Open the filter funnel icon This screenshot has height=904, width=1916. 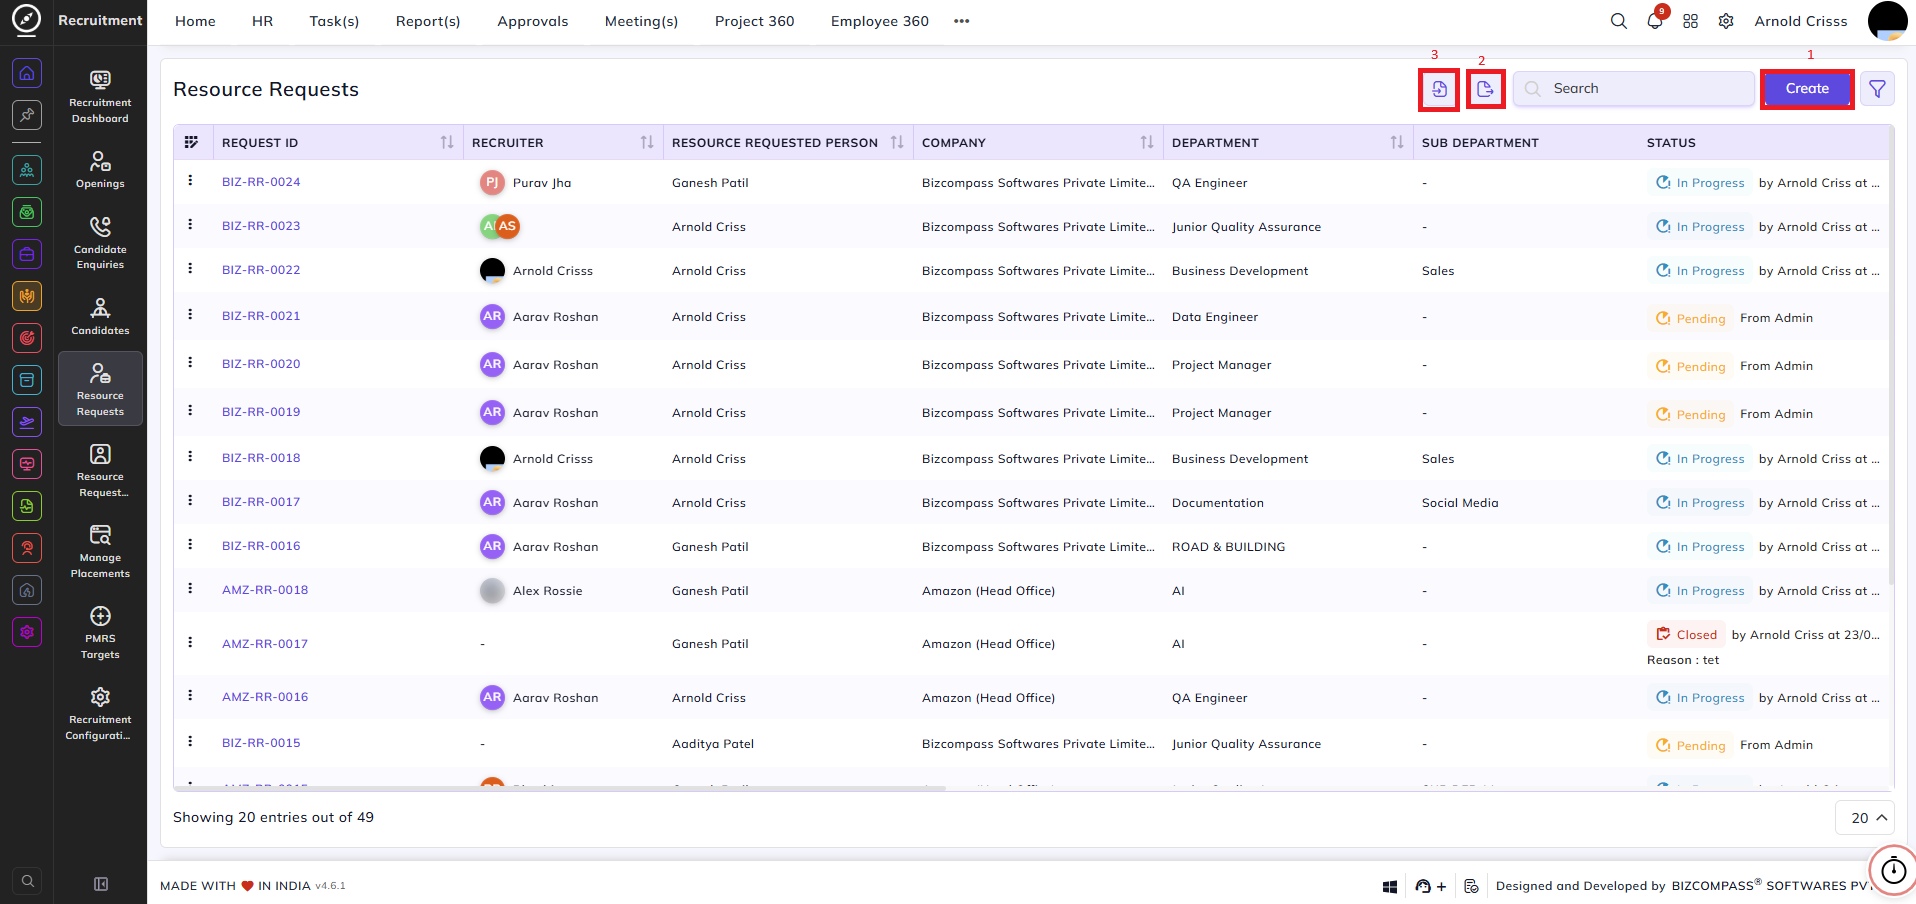pyautogui.click(x=1877, y=89)
